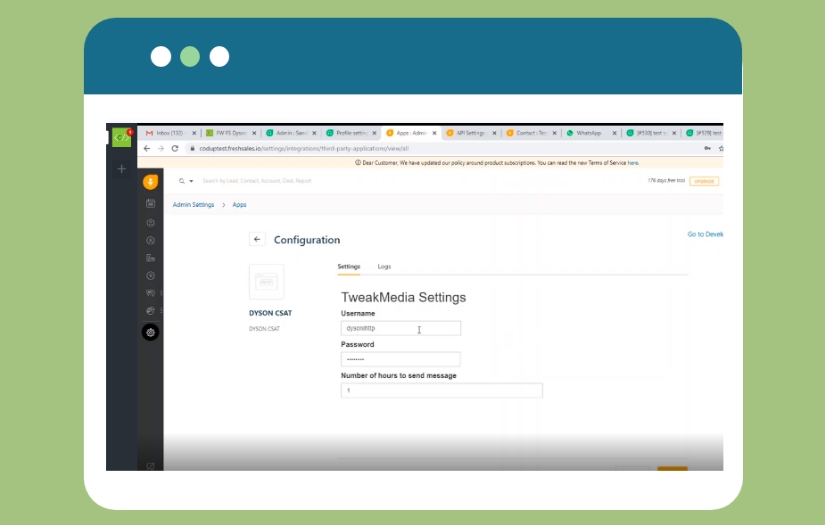
Task: Click the Admin Settings breadcrumb link
Action: pos(193,205)
